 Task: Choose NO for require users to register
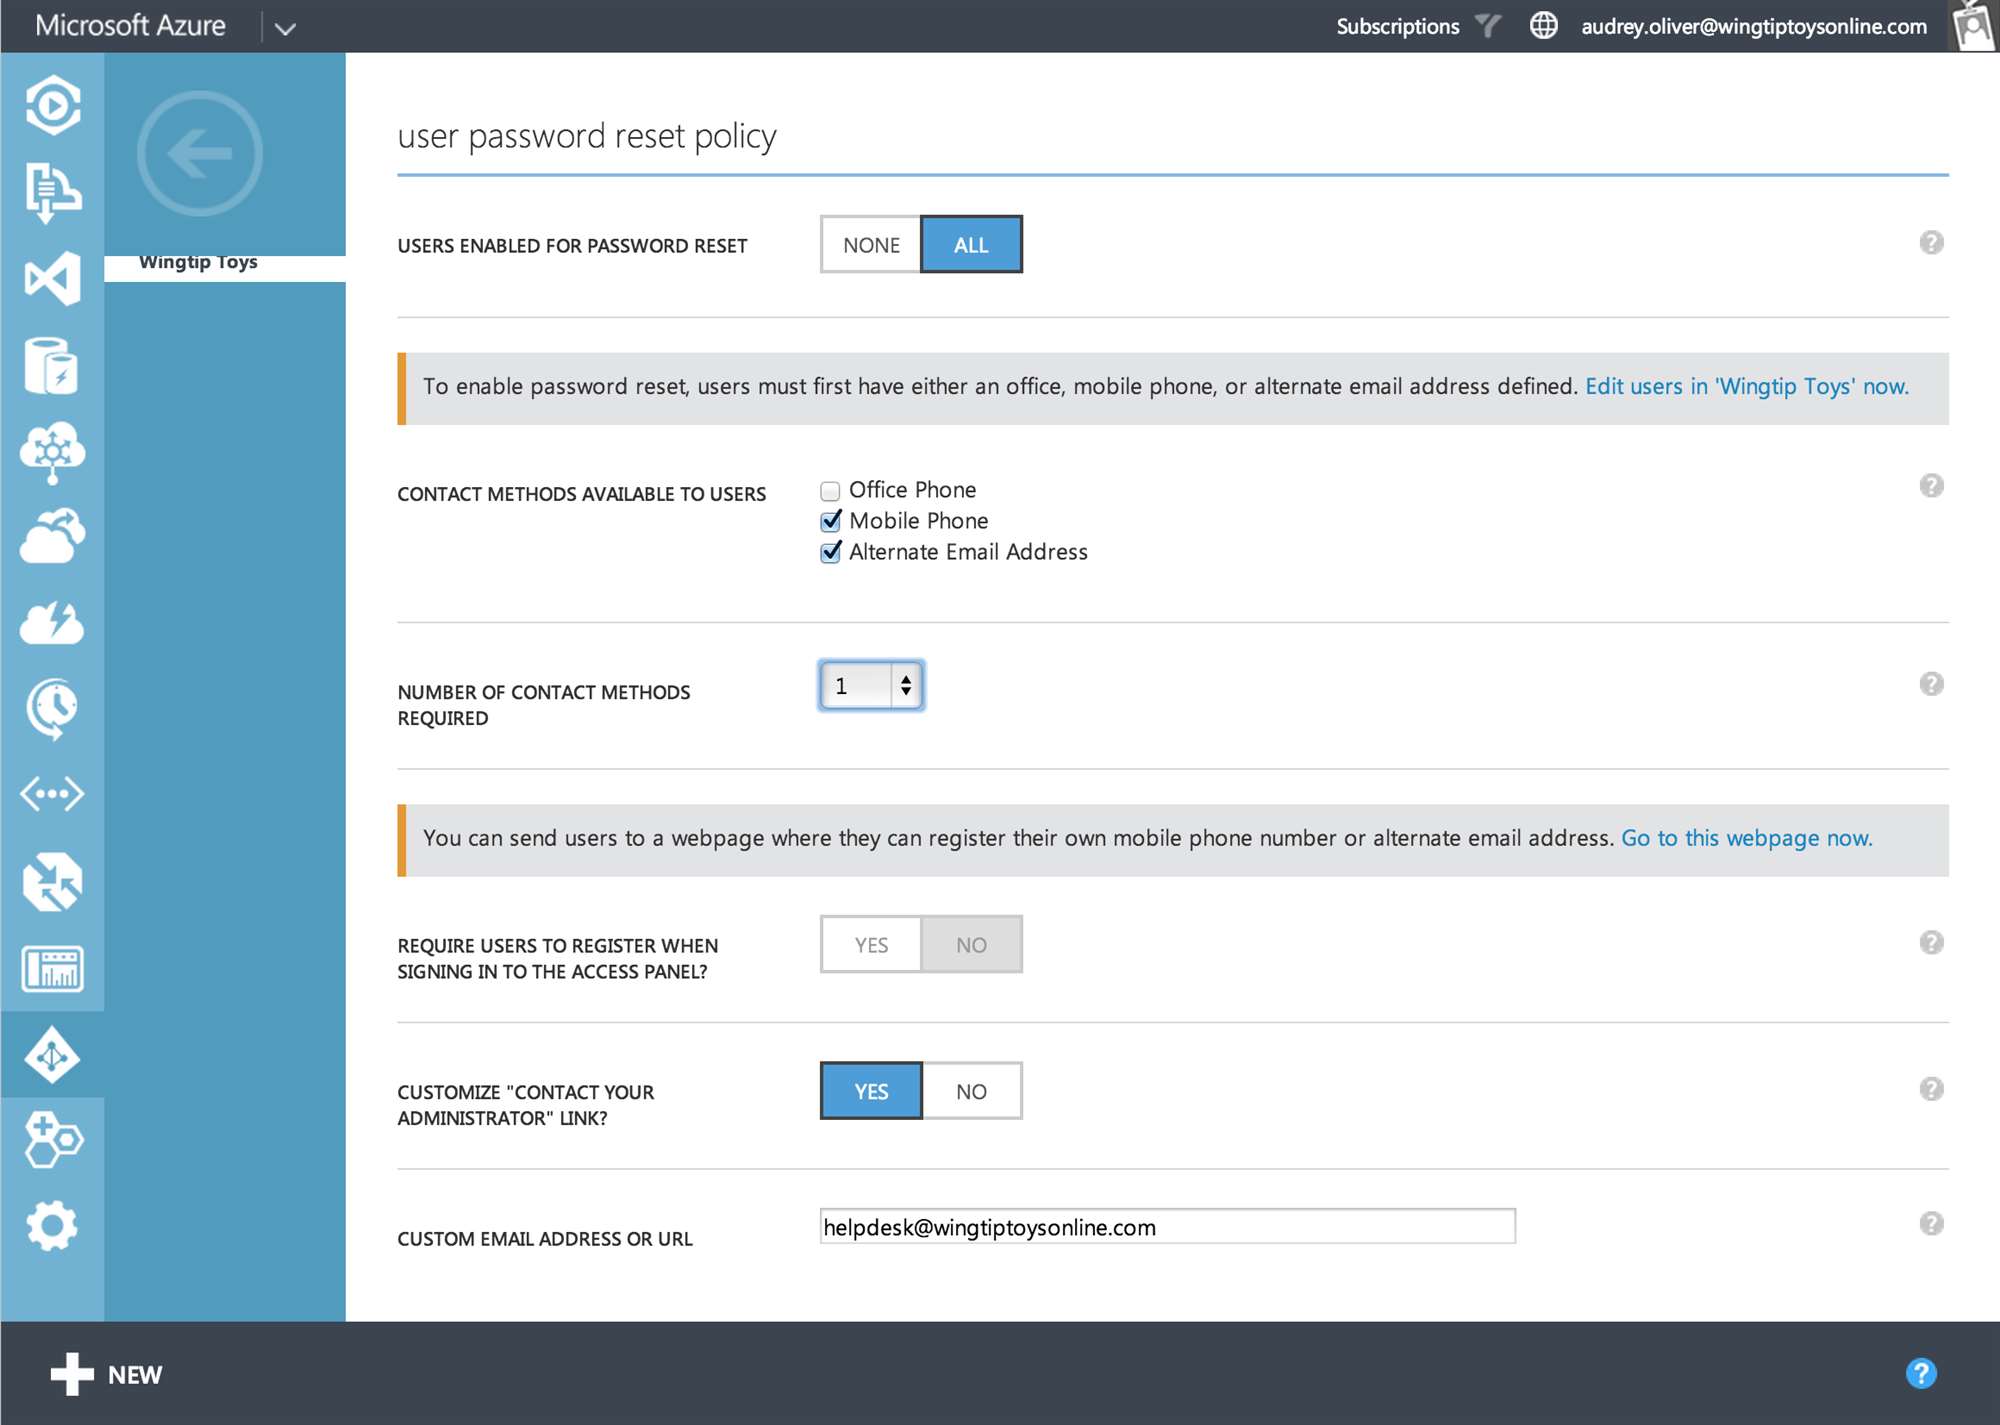971,945
